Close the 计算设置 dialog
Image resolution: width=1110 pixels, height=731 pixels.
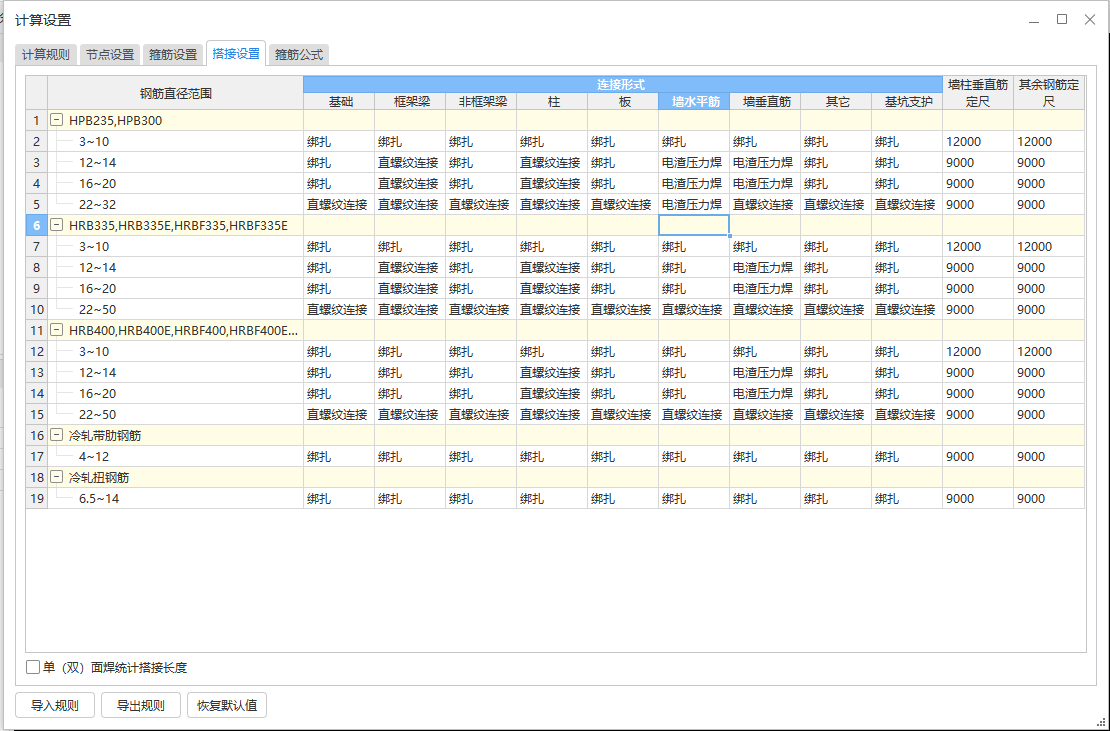pos(1090,20)
